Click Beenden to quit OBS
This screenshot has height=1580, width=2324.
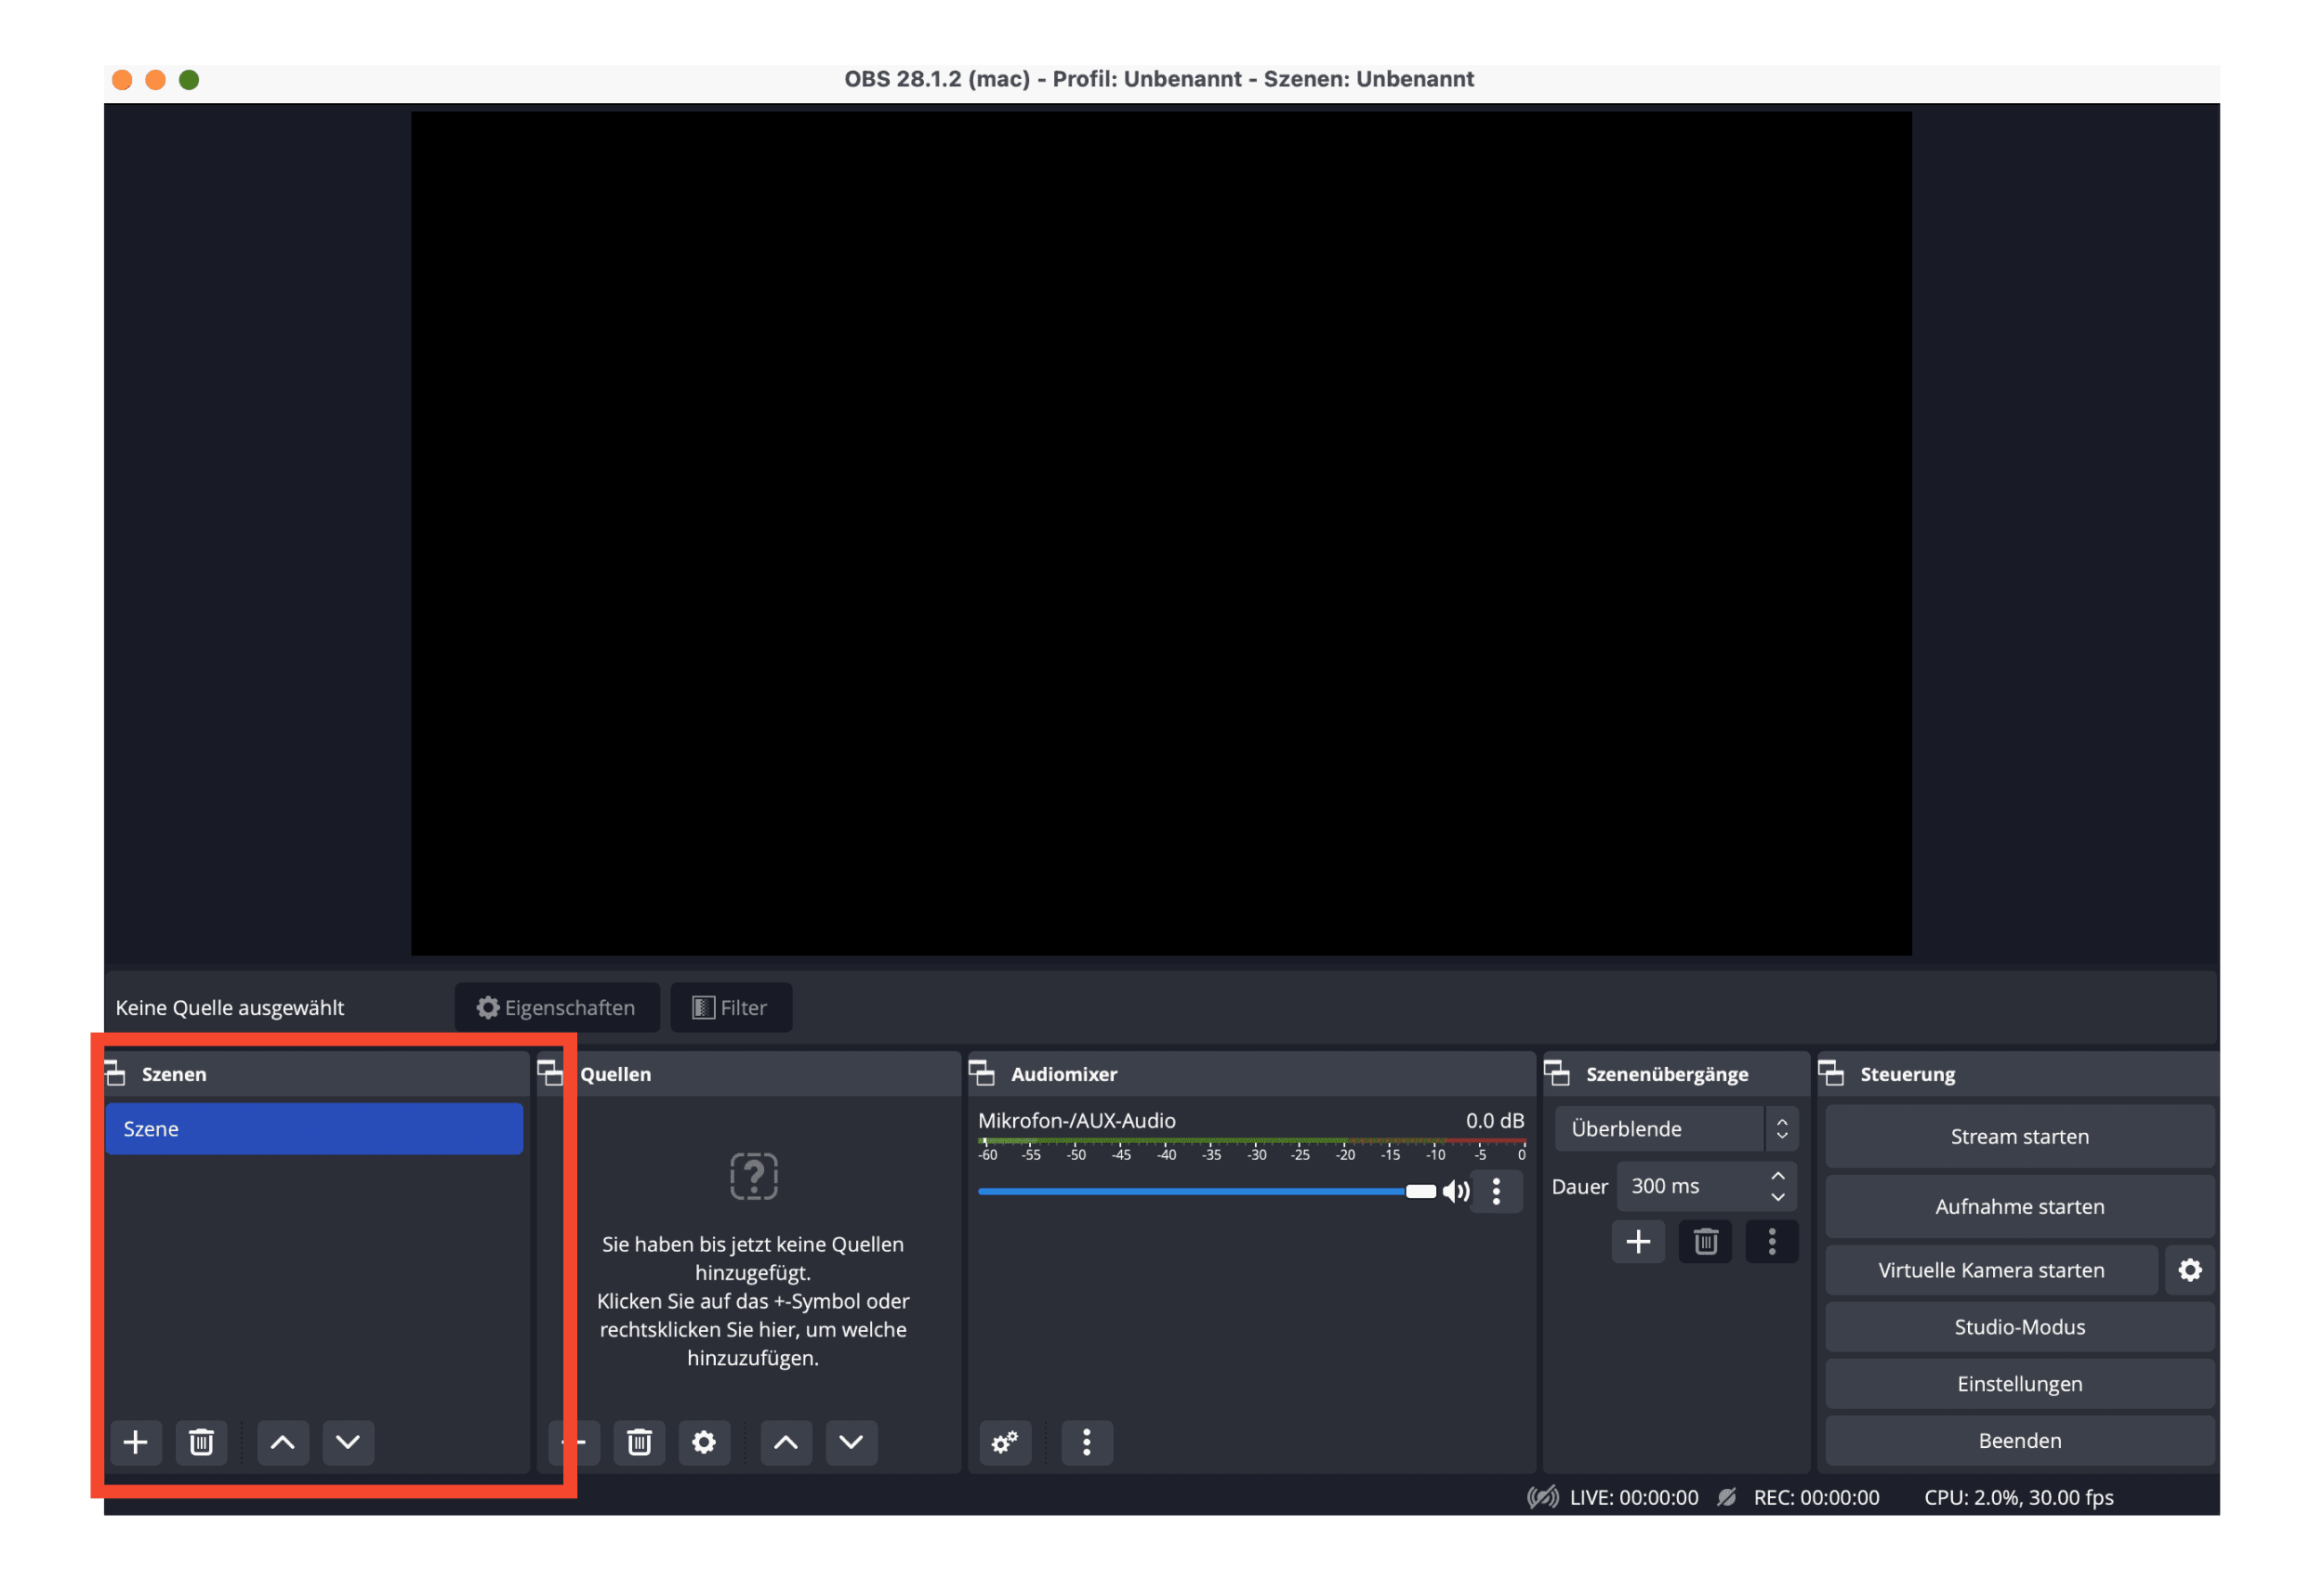(2020, 1441)
